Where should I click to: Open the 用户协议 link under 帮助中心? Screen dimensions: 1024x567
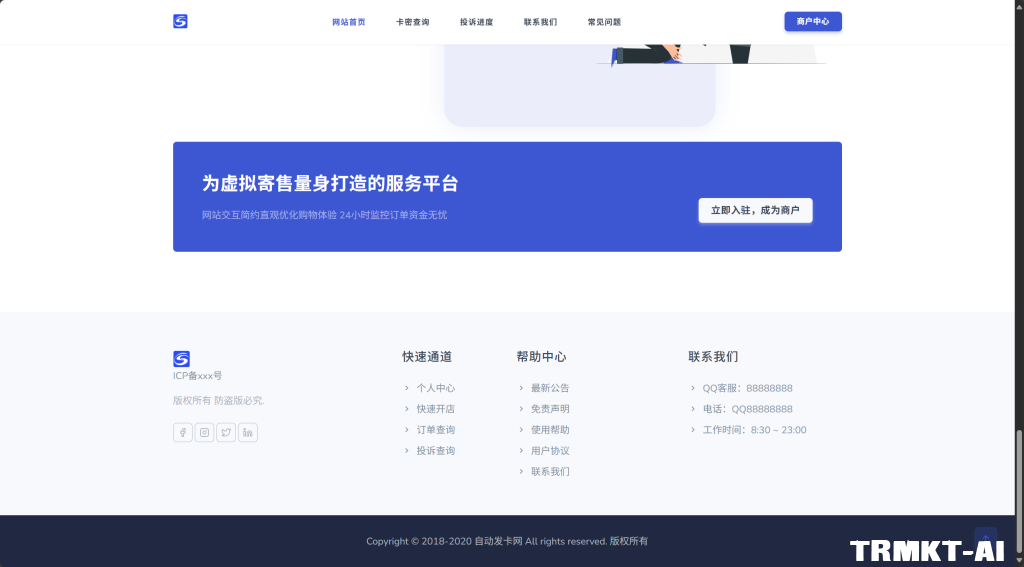(550, 451)
